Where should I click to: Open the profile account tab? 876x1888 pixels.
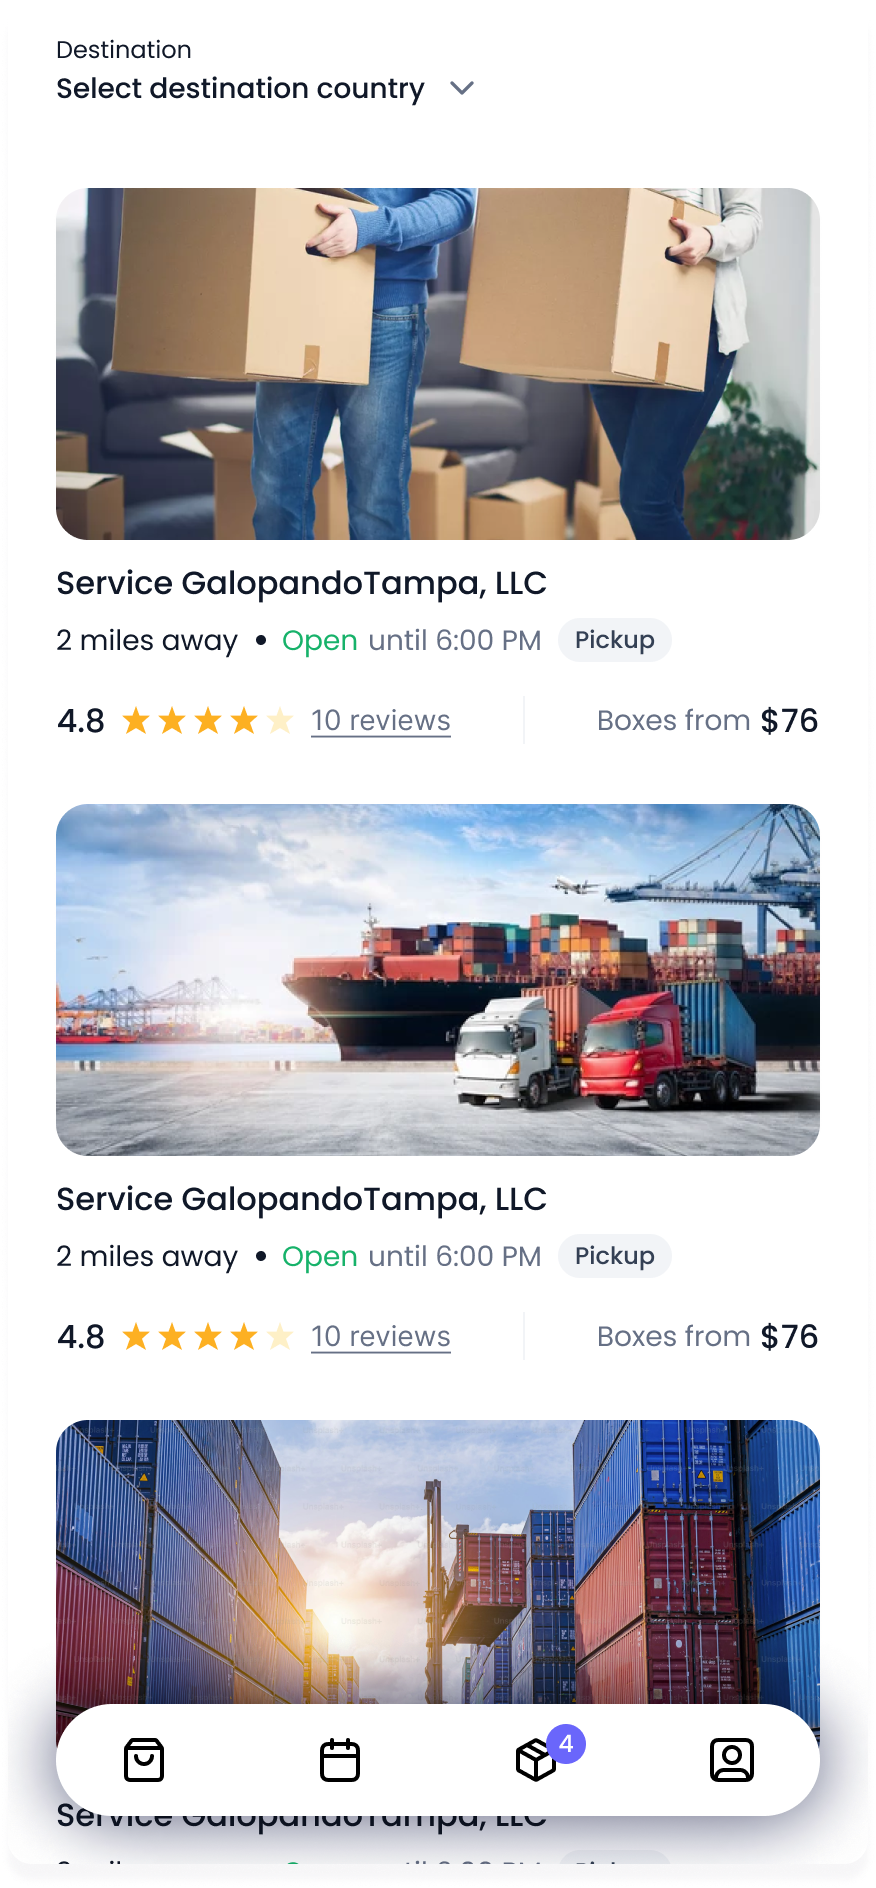[732, 1760]
